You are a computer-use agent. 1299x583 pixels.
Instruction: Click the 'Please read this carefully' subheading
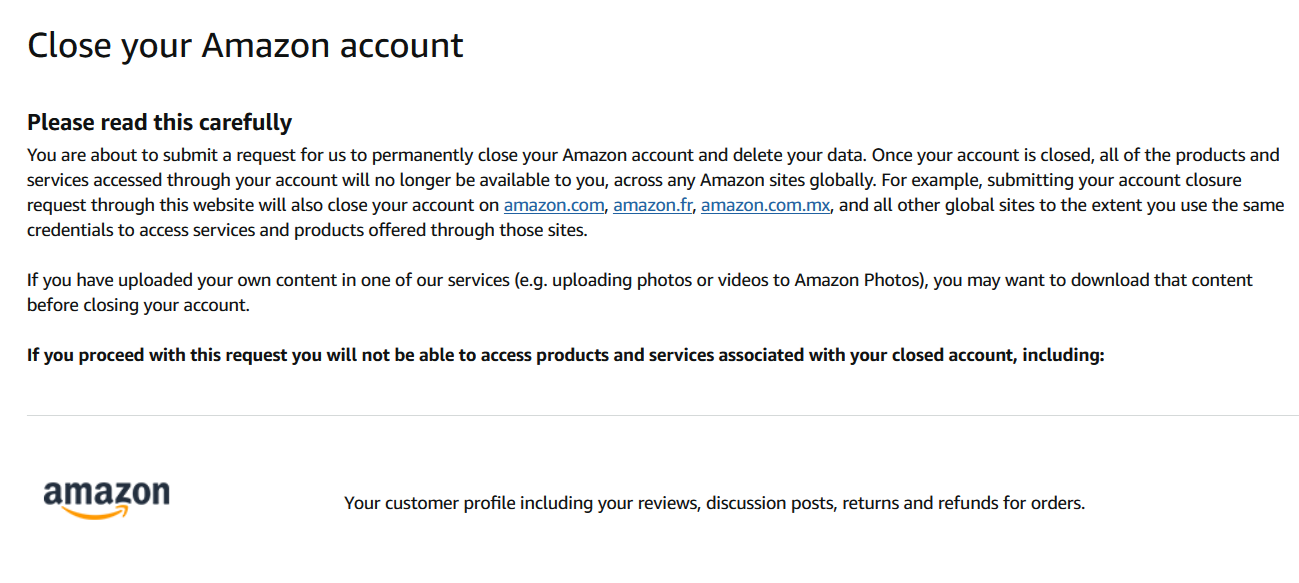click(x=158, y=121)
